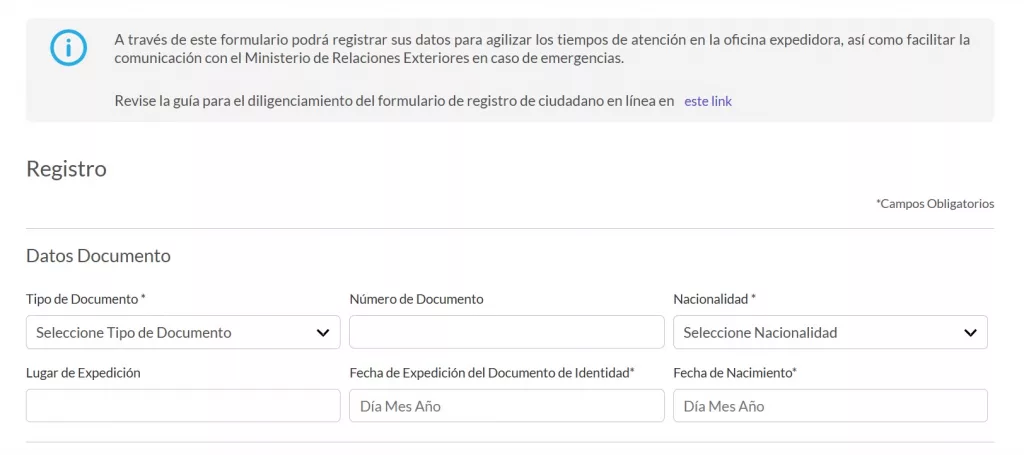The height and width of the screenshot is (455, 1024).
Task: Click the chevron arrow in Seleccione Nacionalidad
Action: tap(970, 332)
